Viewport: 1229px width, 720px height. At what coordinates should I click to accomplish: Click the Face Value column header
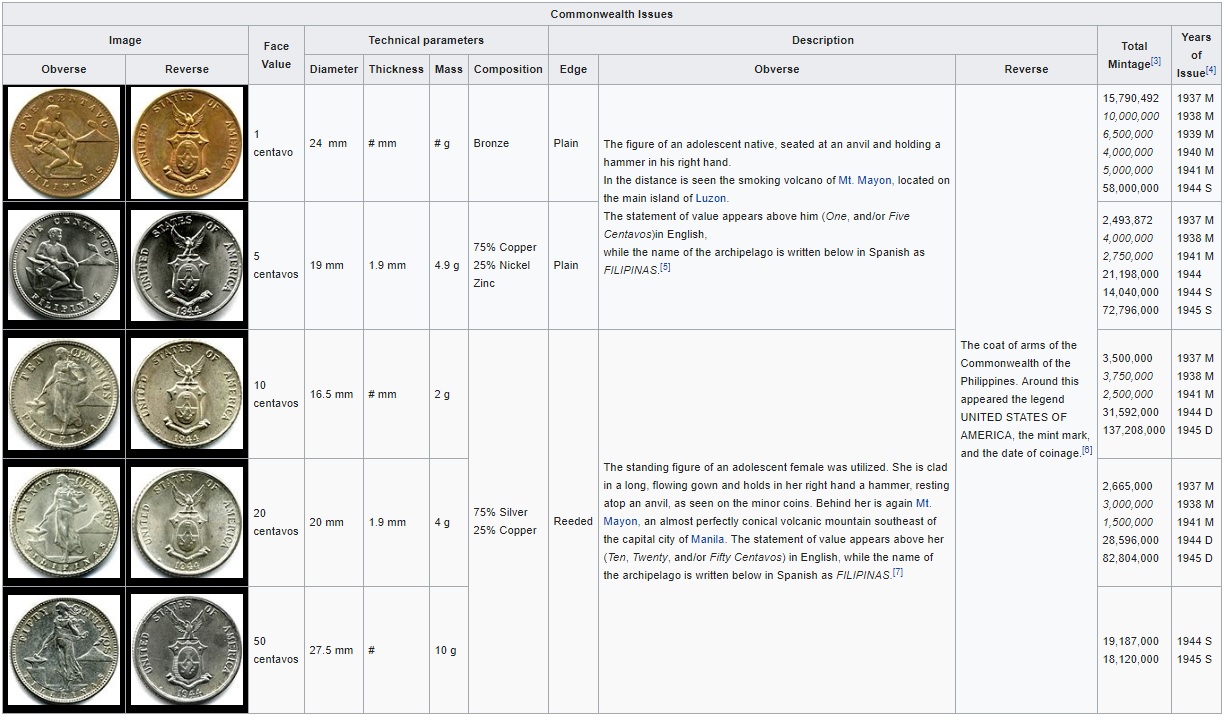pyautogui.click(x=276, y=55)
